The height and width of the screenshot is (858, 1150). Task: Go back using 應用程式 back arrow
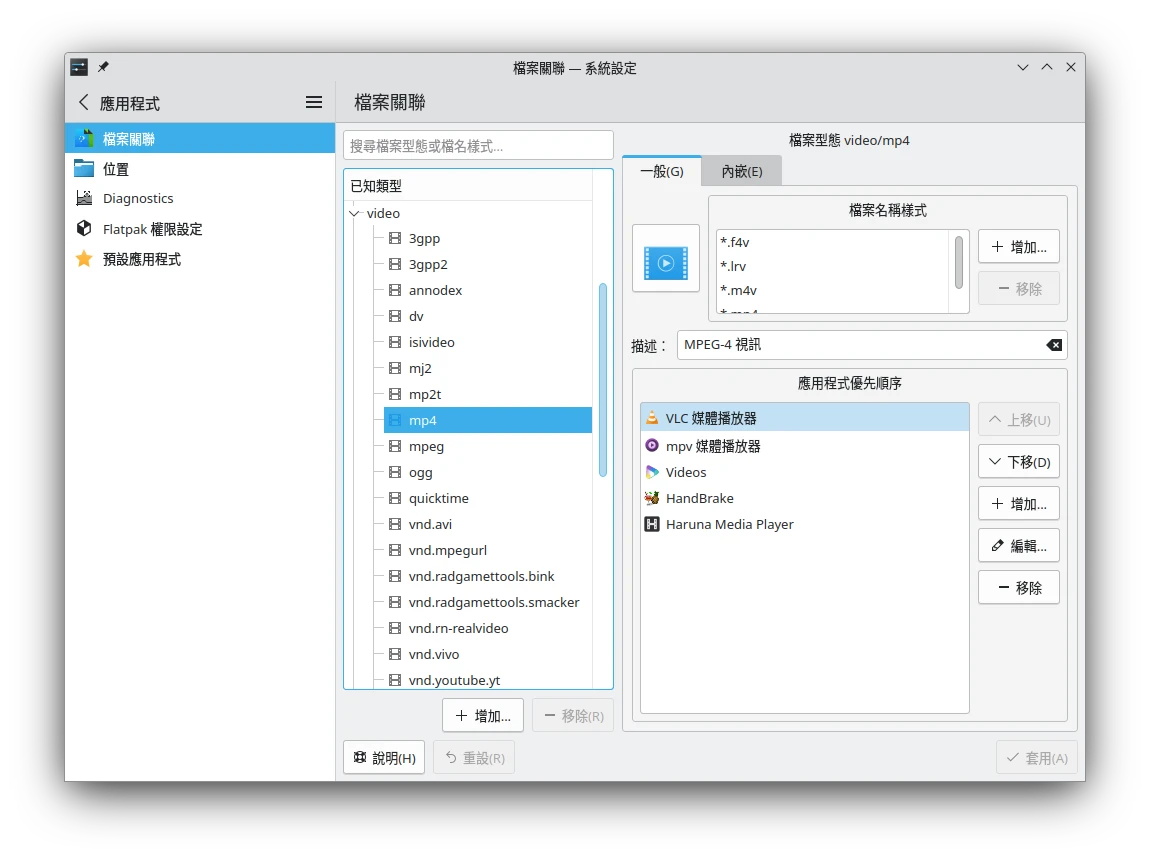click(x=84, y=102)
